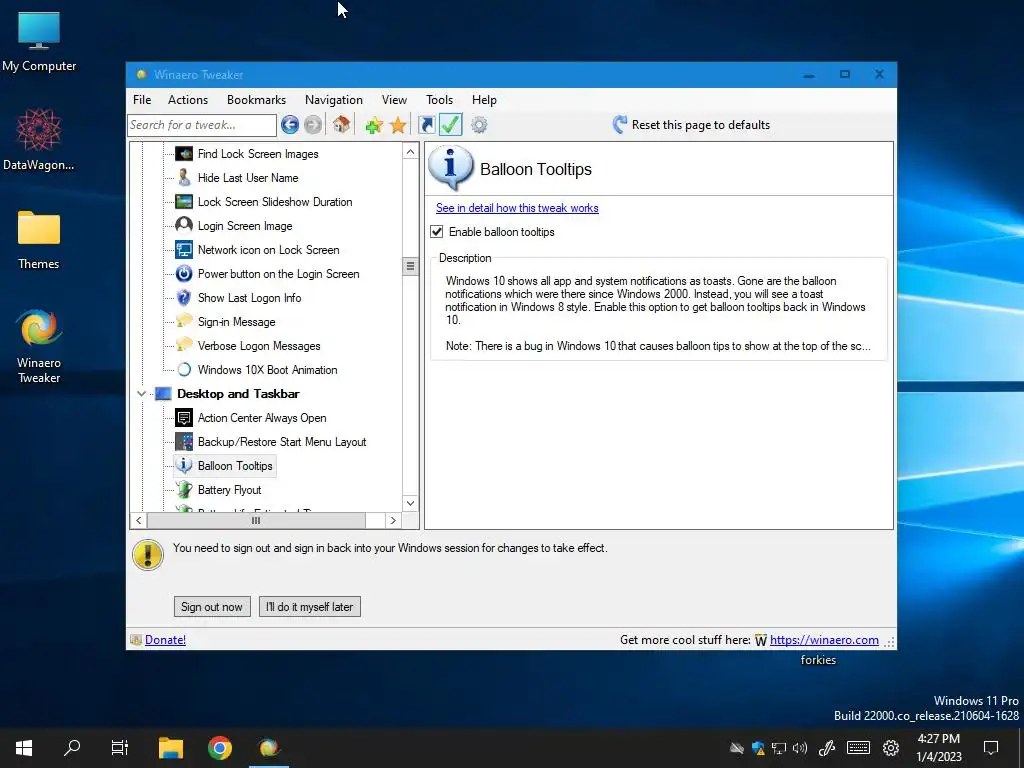The height and width of the screenshot is (768, 1024).
Task: Click Reset this page to defaults
Action: [691, 125]
